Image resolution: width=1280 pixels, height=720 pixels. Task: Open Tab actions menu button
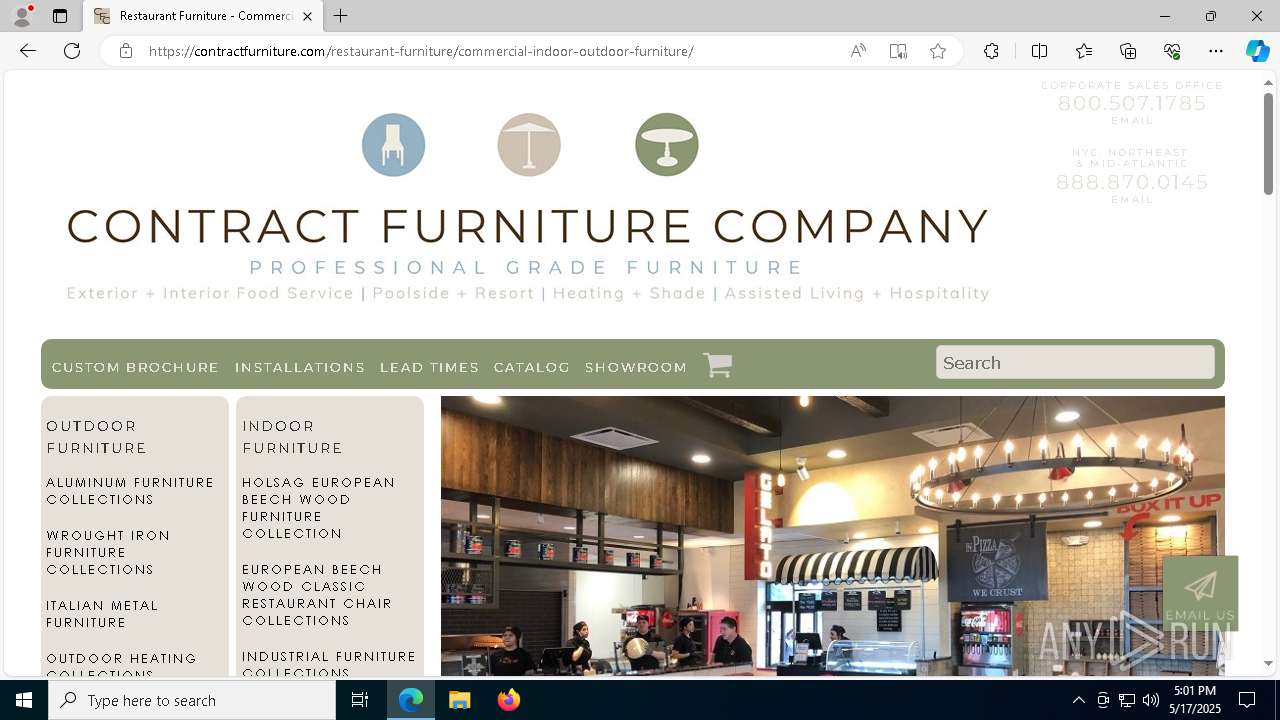pos(60,16)
